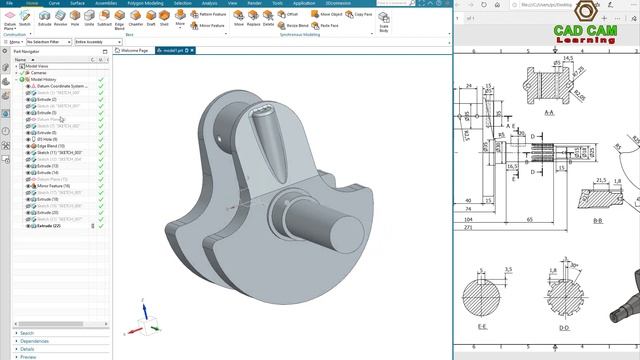Open resource bar settings gear
The height and width of the screenshot is (360, 640).
pos(5,51)
